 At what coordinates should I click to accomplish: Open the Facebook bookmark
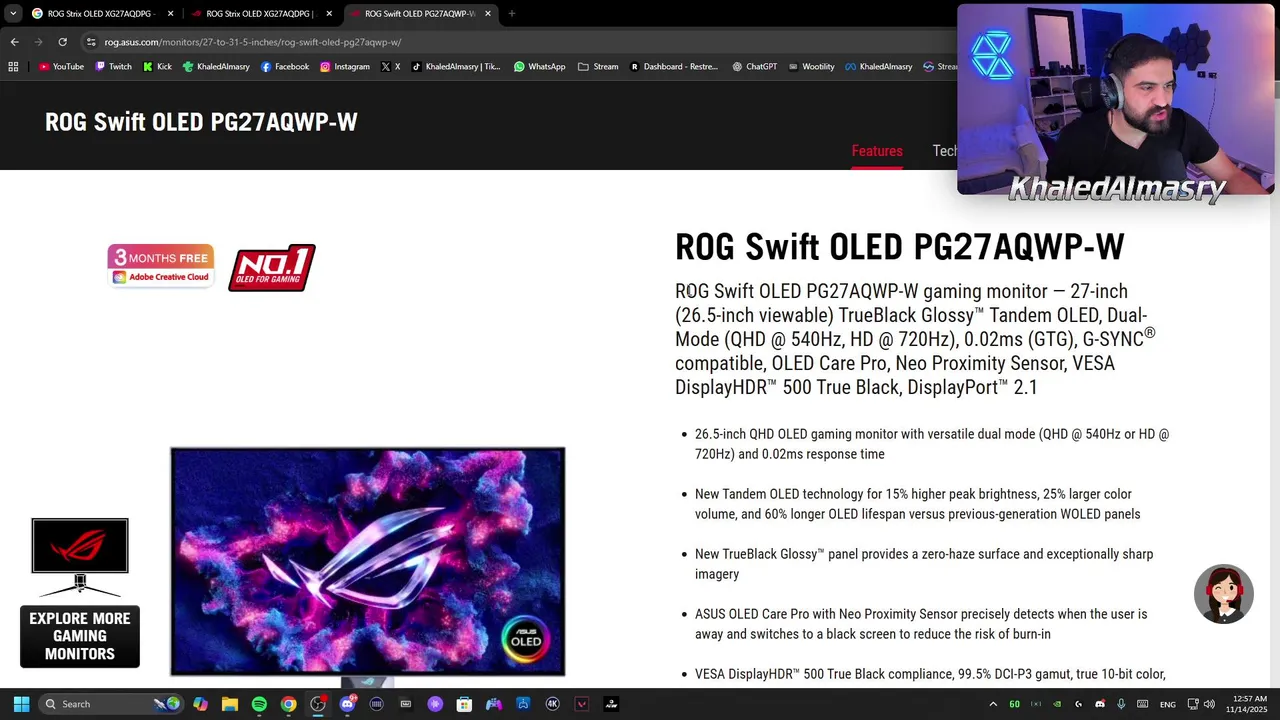[284, 67]
